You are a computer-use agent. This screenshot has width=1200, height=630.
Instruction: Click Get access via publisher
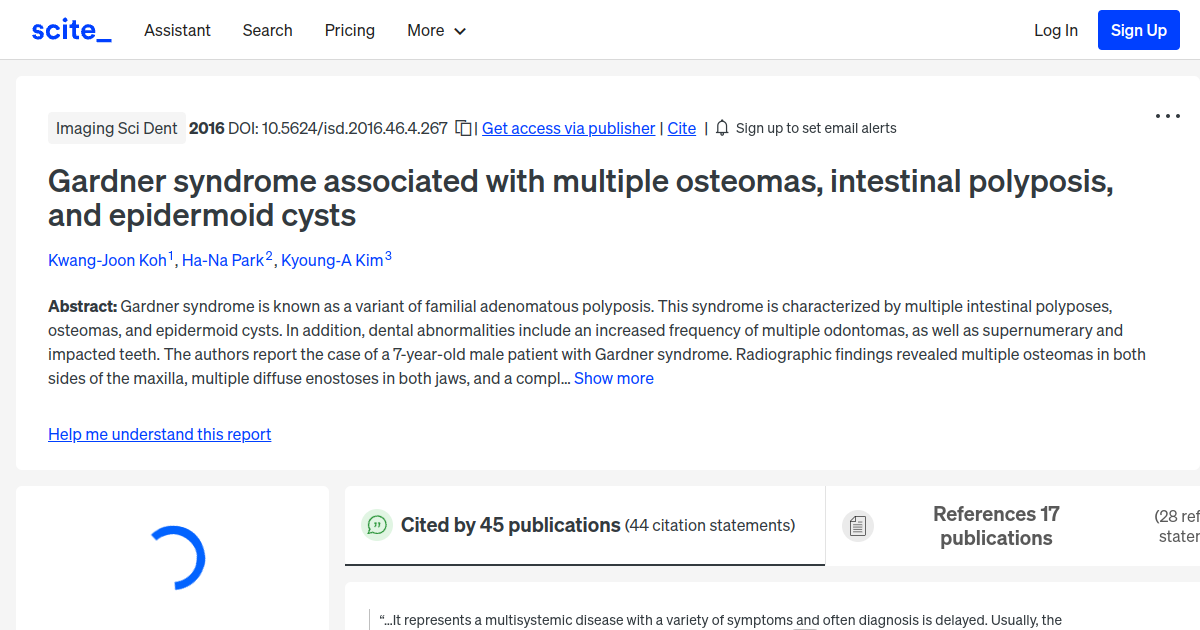[x=568, y=128]
